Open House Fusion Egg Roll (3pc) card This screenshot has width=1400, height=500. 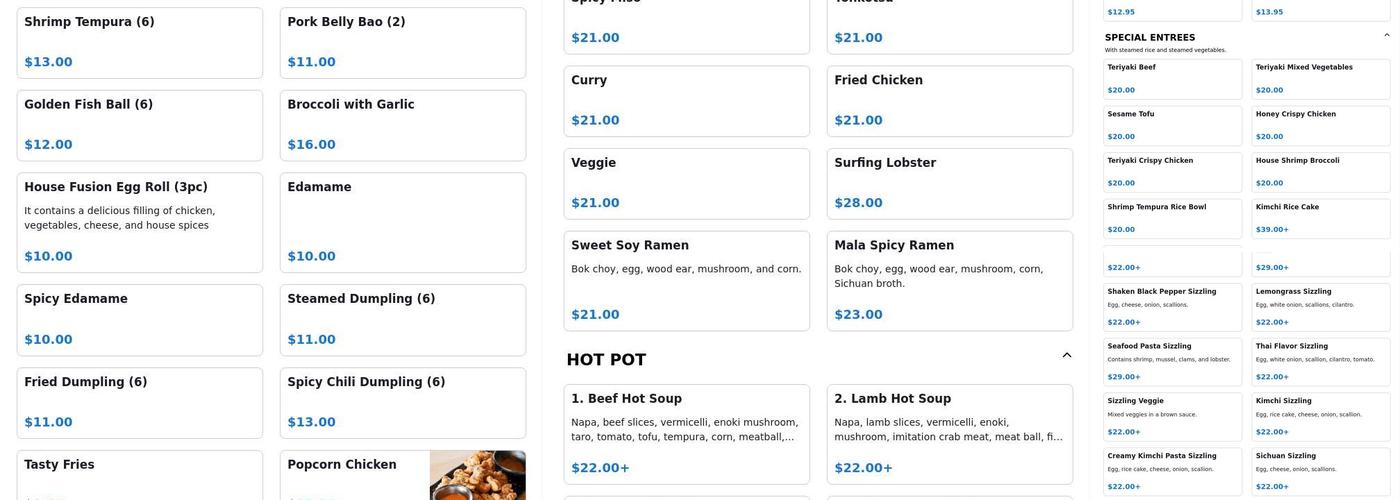139,222
